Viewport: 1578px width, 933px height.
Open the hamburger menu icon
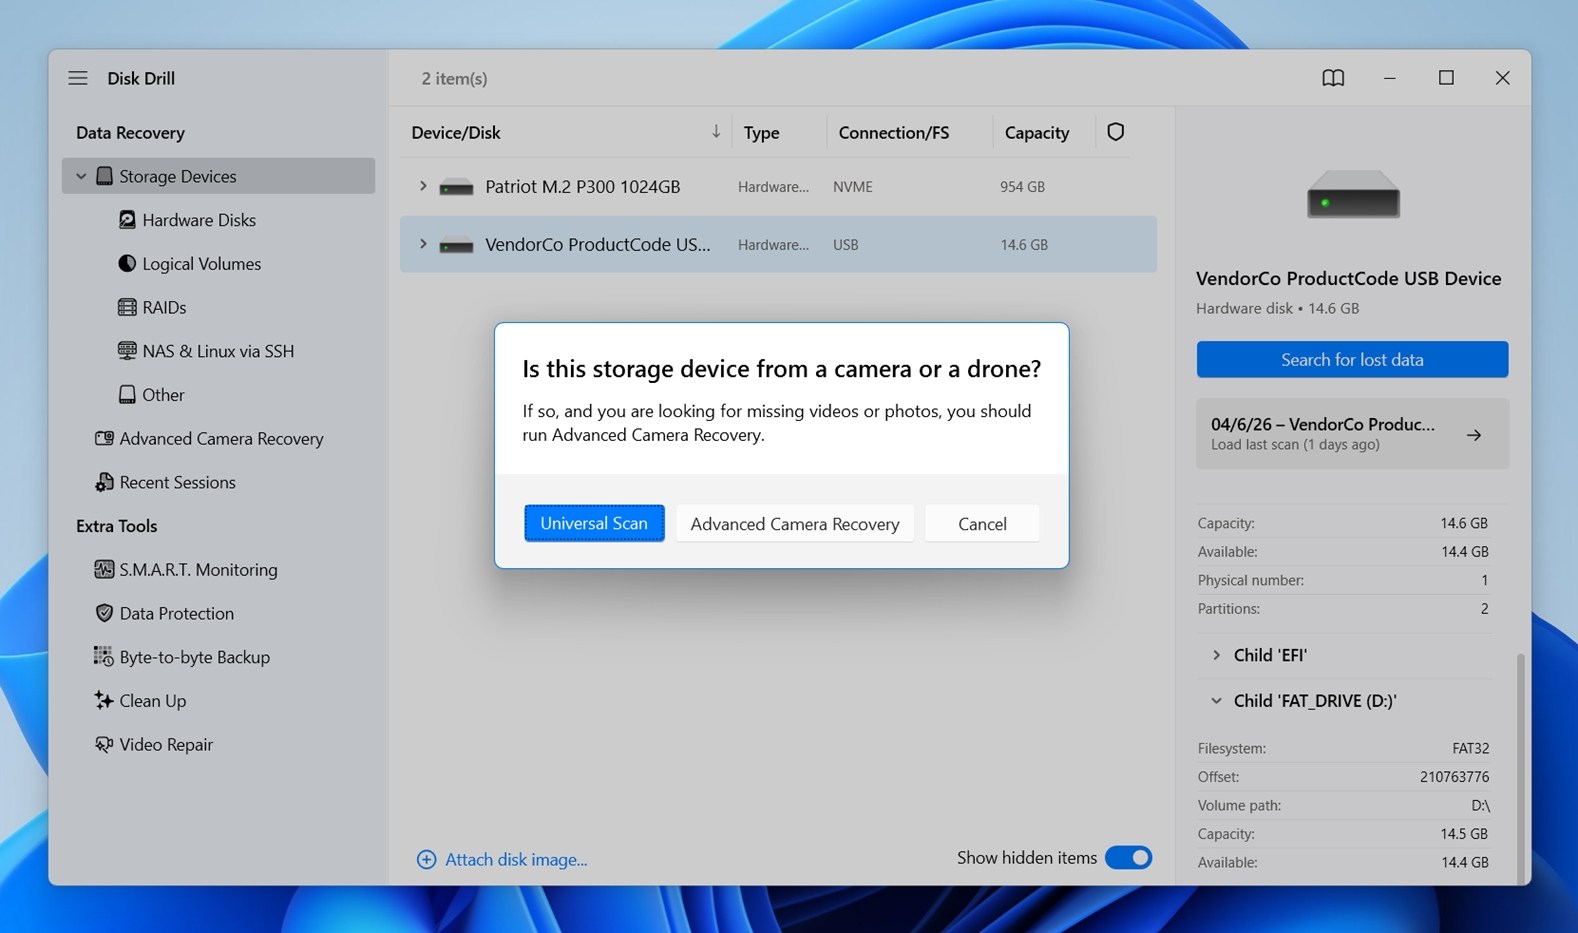78,78
